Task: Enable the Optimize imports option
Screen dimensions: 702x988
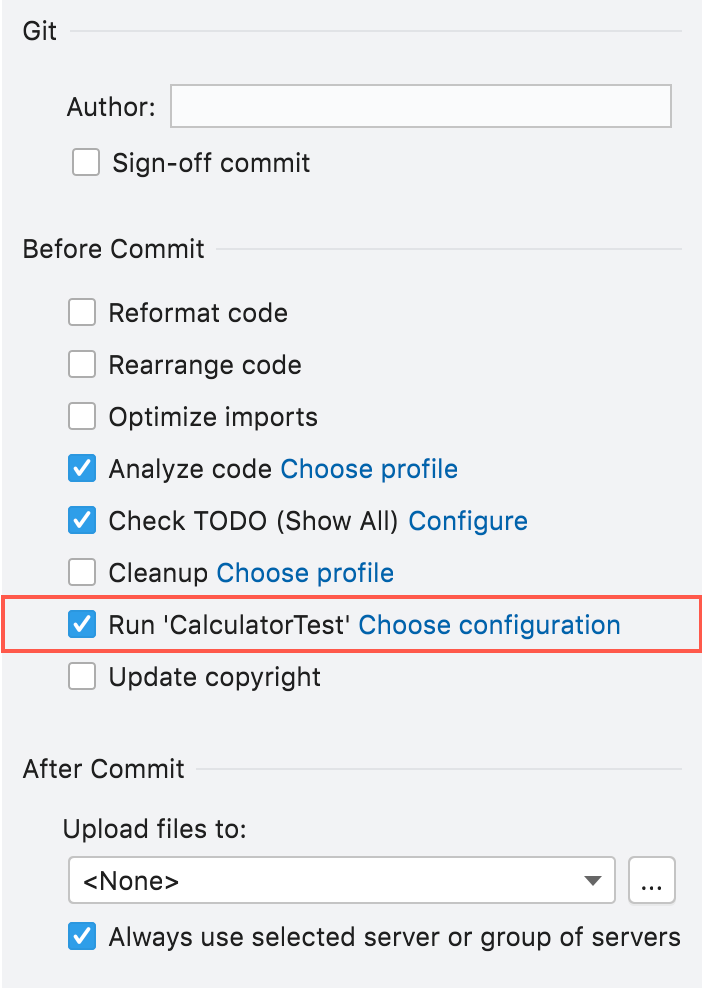Action: pyautogui.click(x=82, y=416)
